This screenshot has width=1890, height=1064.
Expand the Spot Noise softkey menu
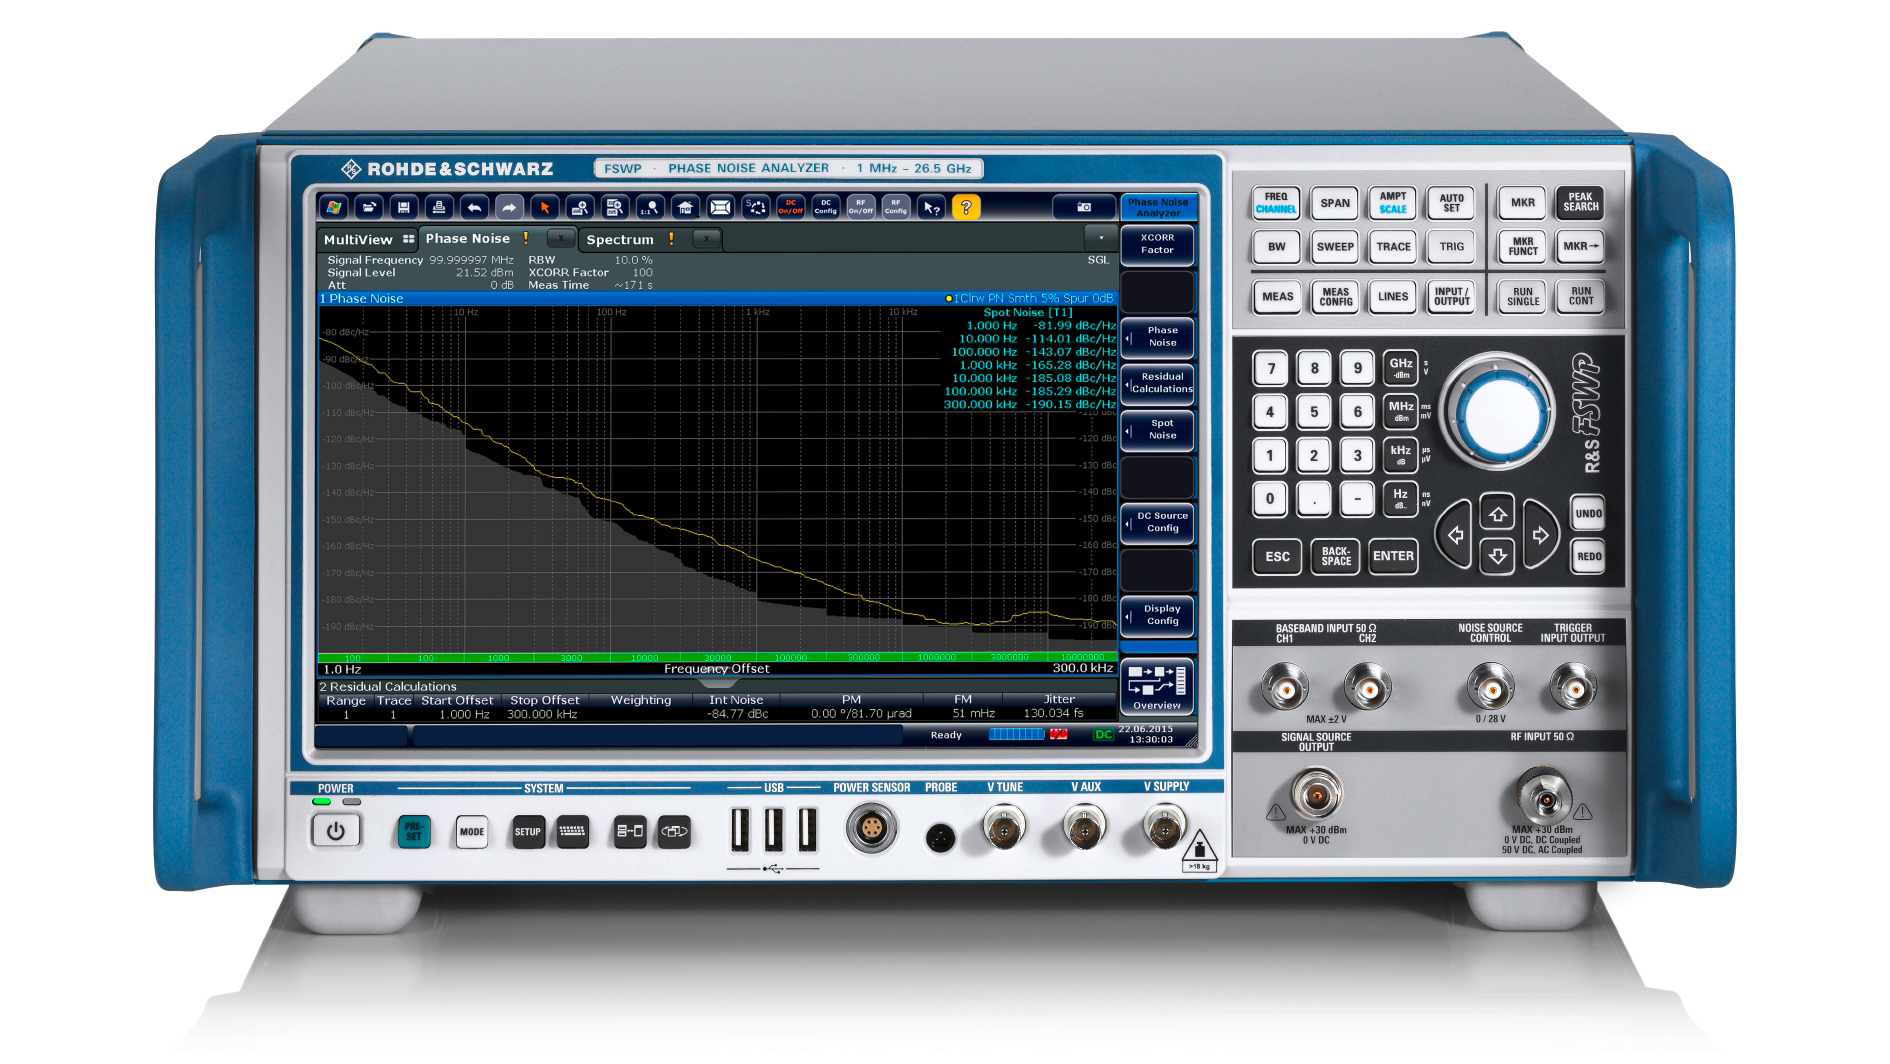(x=1158, y=429)
